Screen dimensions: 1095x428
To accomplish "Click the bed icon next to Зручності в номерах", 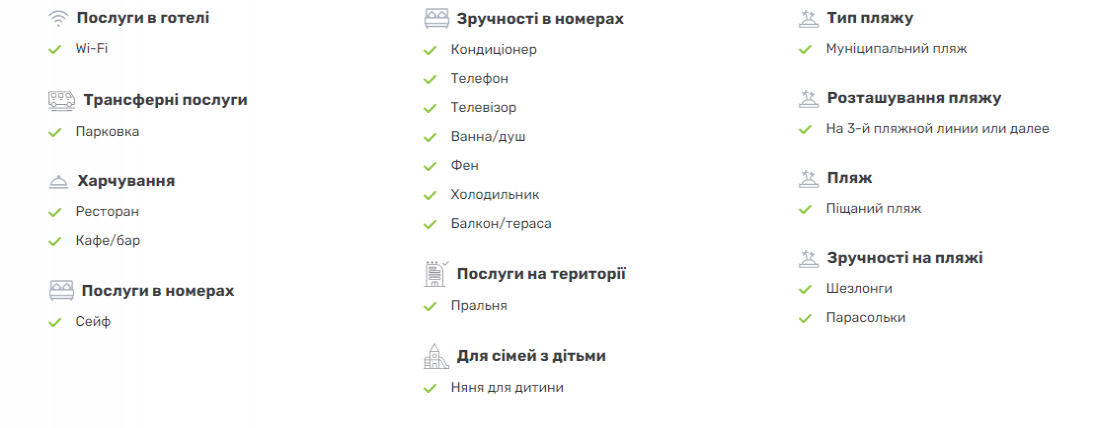I will (x=436, y=19).
